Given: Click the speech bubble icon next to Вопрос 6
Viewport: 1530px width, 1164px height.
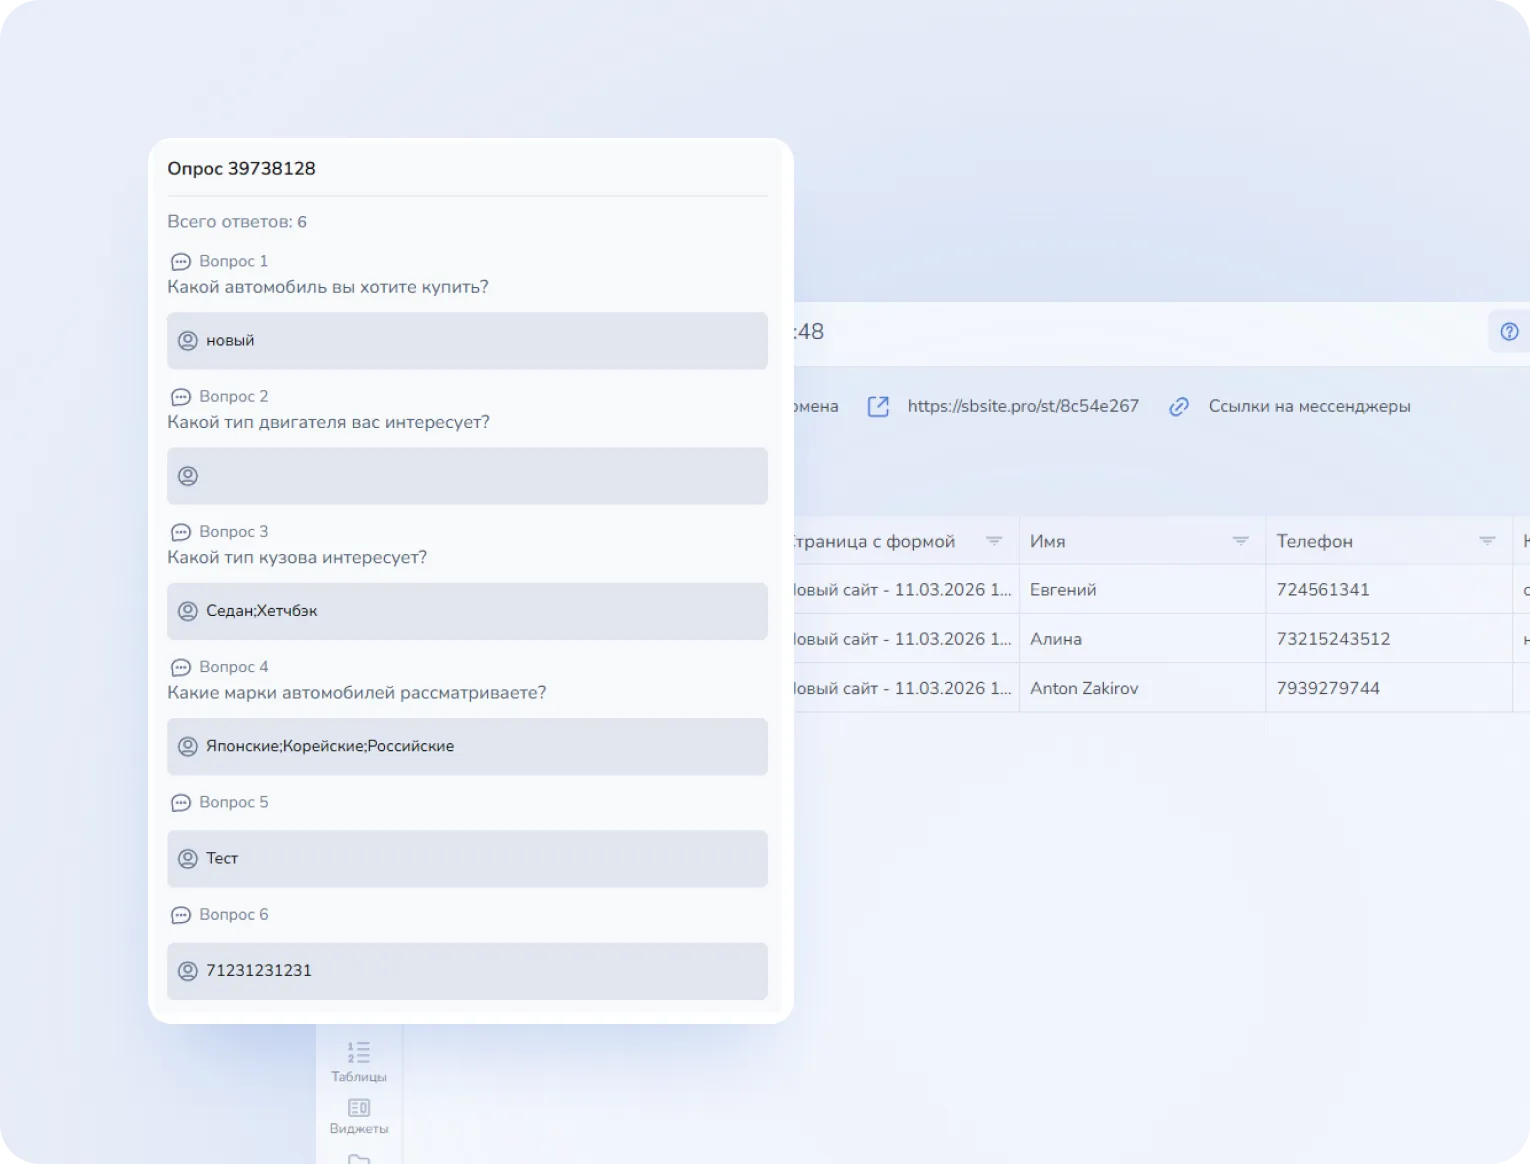Looking at the screenshot, I should point(181,915).
